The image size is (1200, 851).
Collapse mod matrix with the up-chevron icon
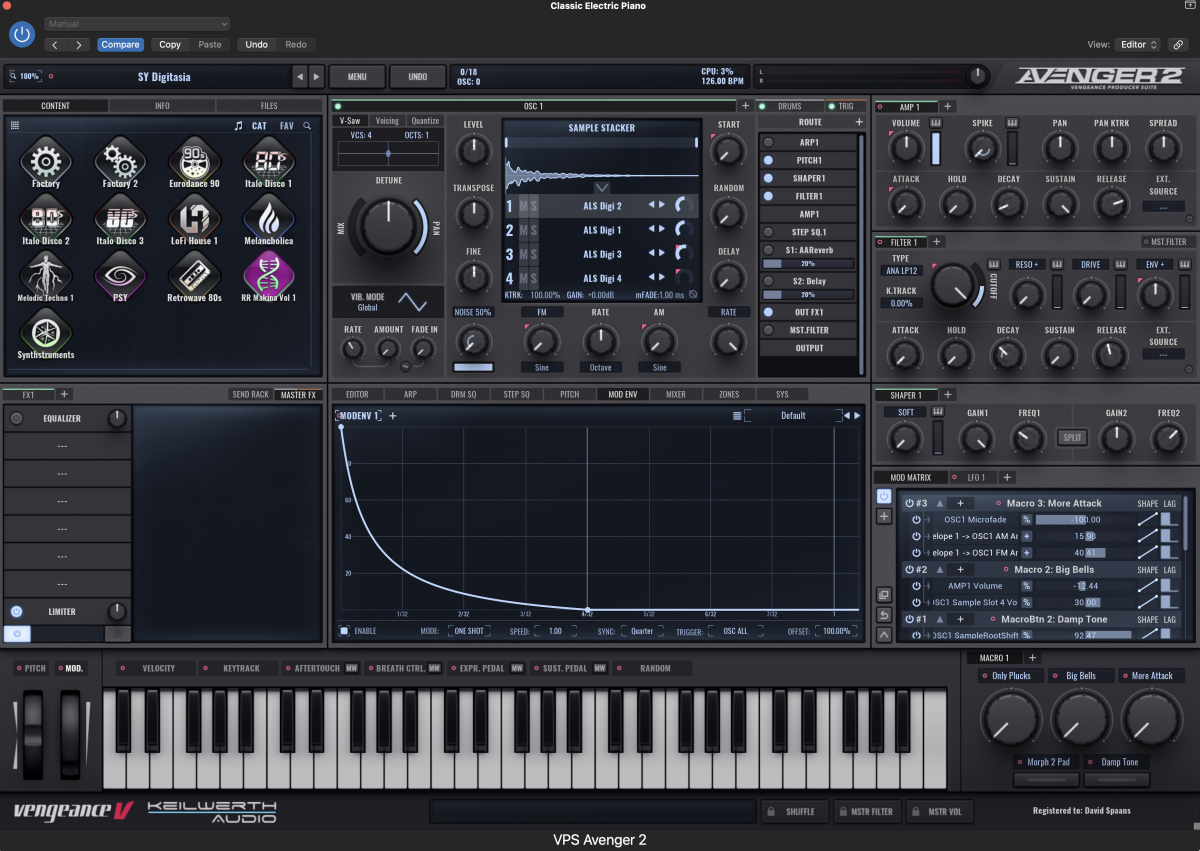884,634
